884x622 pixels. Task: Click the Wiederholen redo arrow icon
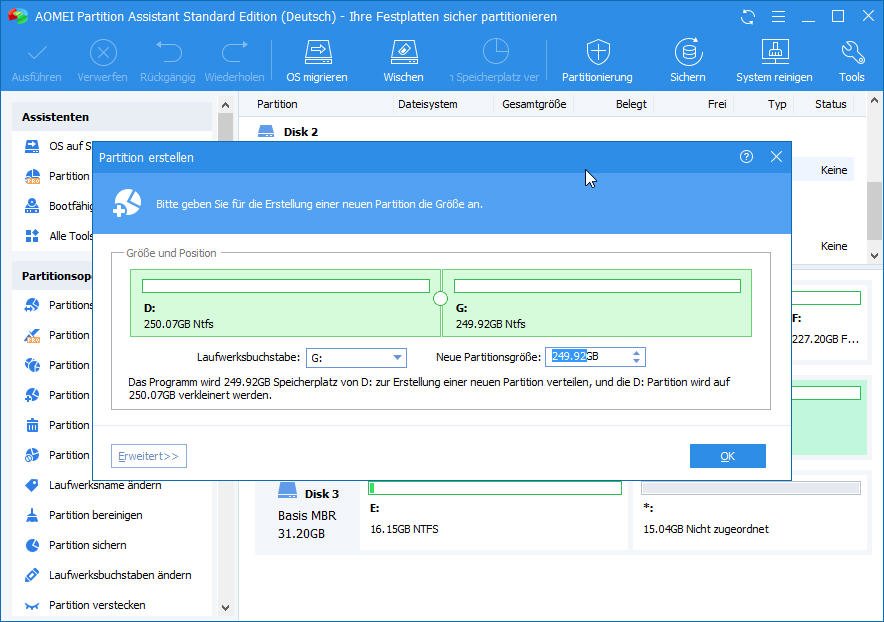(x=234, y=52)
